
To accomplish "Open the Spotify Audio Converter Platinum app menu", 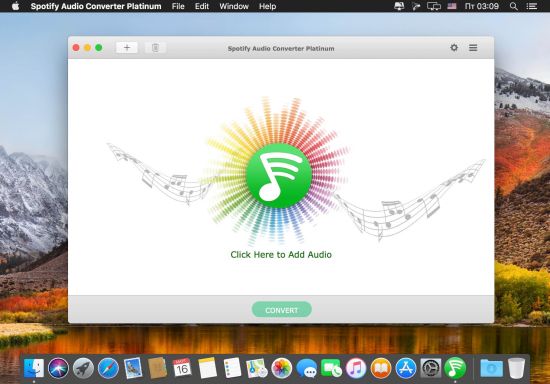I will point(96,6).
